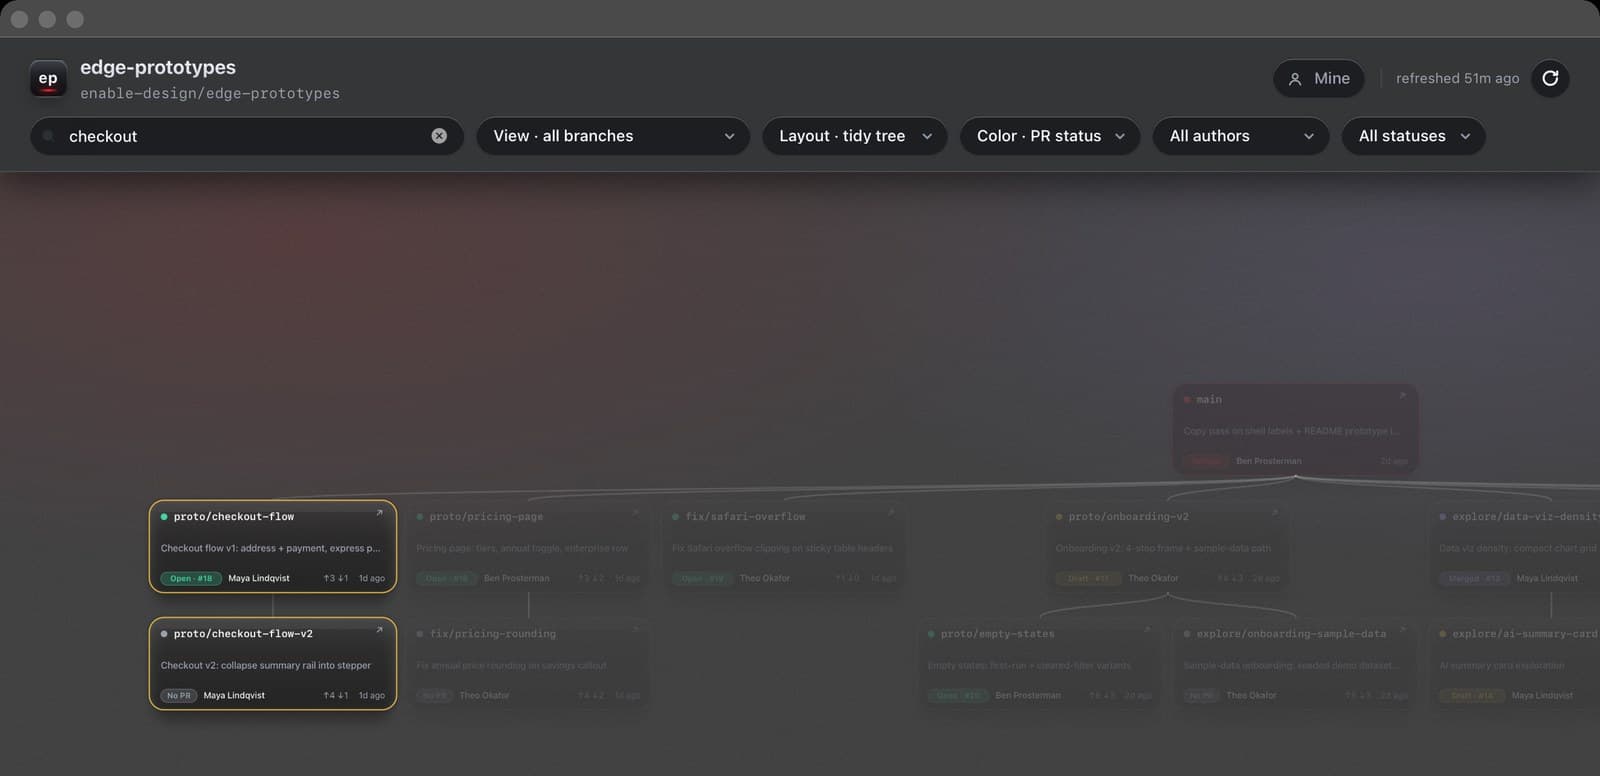Image resolution: width=1600 pixels, height=776 pixels.
Task: Open main branch external link arrow
Action: (1402, 396)
